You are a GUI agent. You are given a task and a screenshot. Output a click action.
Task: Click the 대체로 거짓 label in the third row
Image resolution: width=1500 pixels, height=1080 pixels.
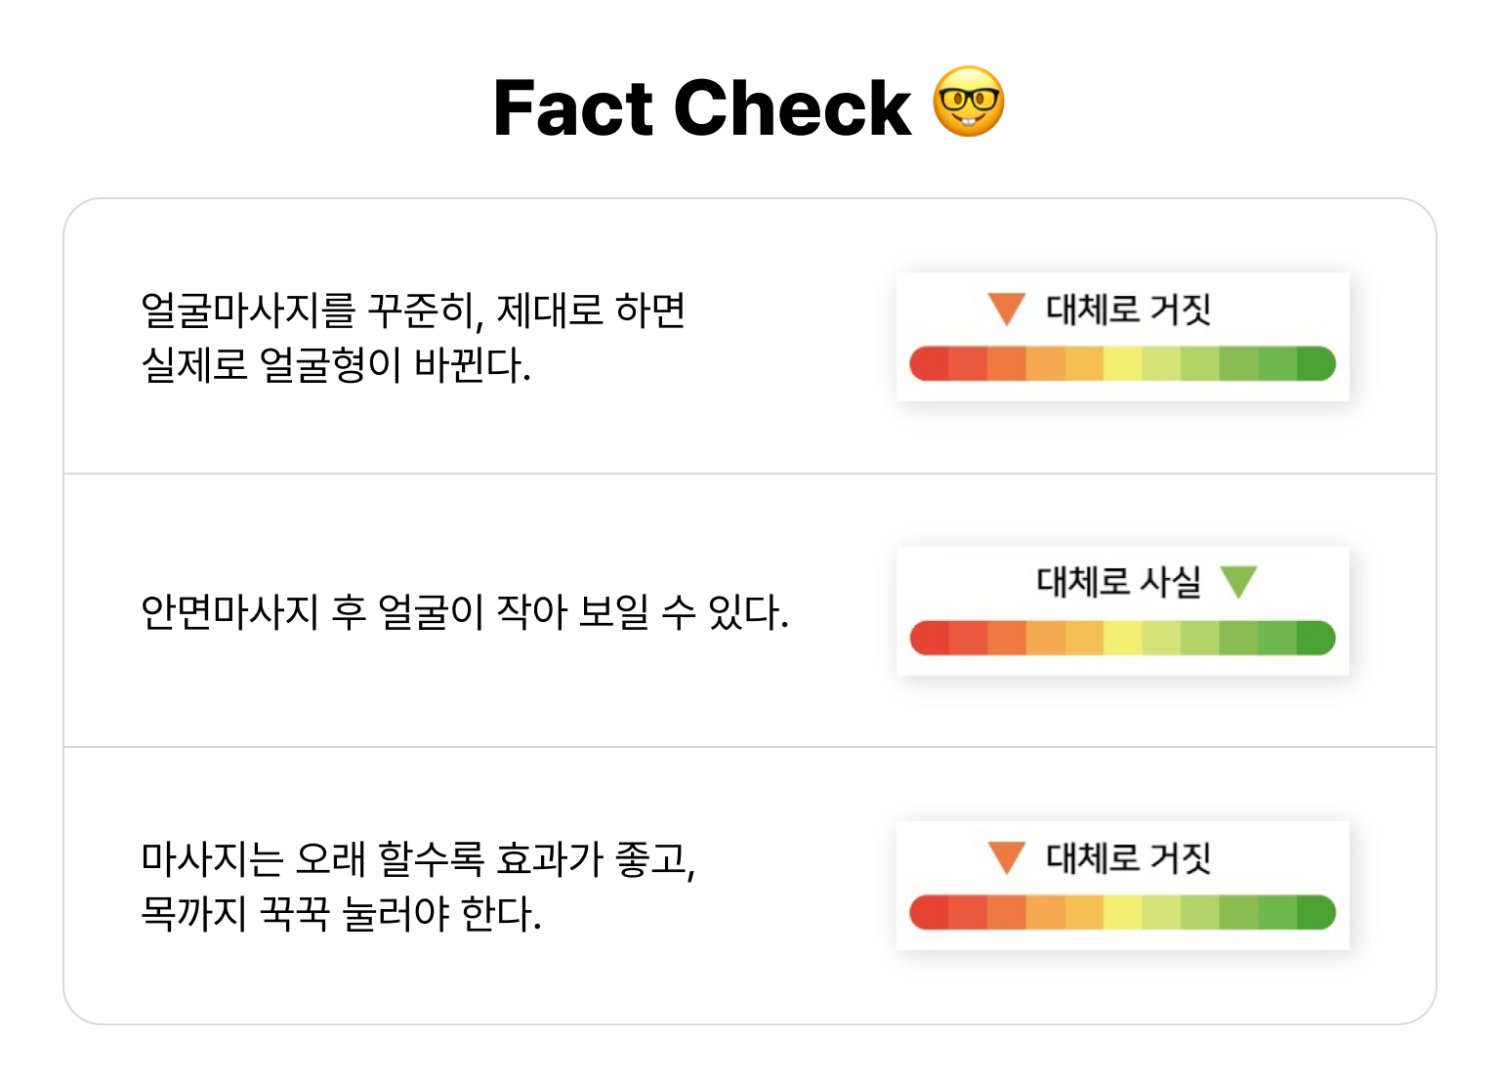pyautogui.click(x=1128, y=857)
